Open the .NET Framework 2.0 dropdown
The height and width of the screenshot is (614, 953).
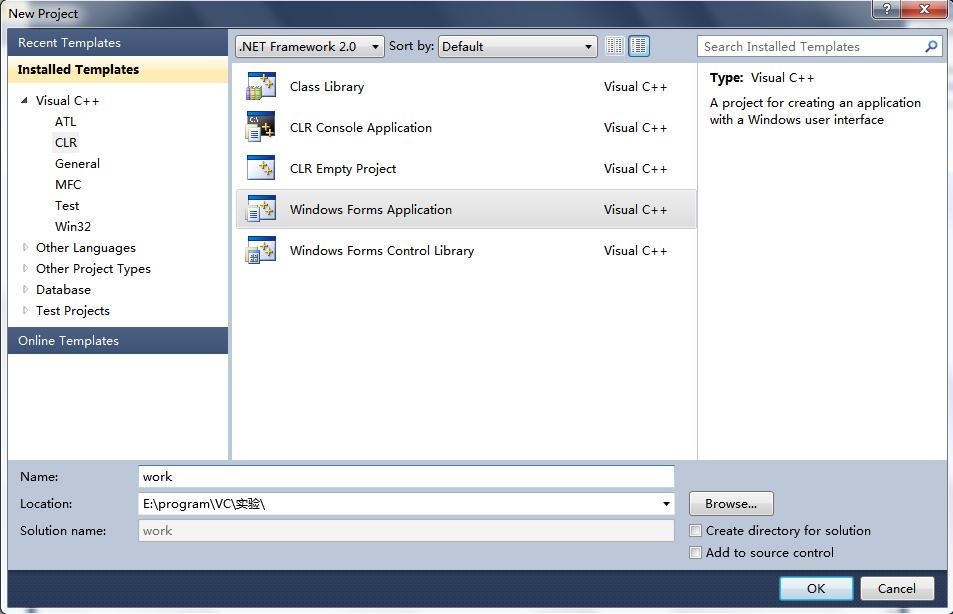310,46
